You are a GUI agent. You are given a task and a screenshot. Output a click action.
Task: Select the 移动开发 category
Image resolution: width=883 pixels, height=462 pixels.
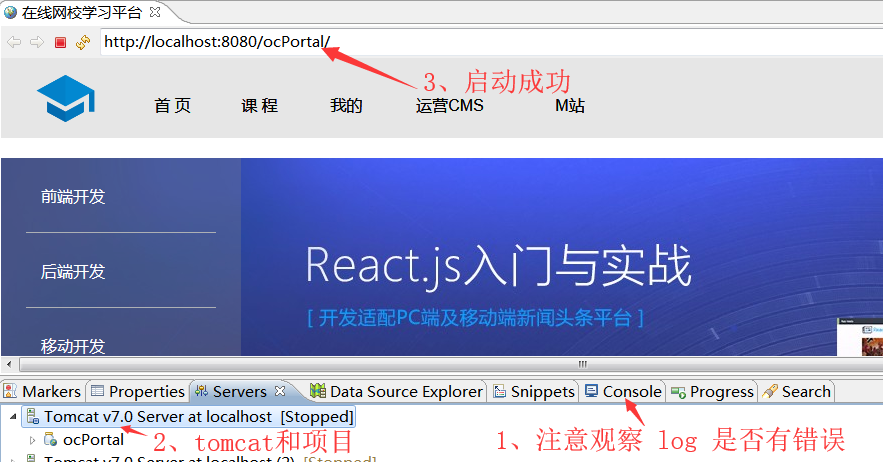tap(73, 346)
